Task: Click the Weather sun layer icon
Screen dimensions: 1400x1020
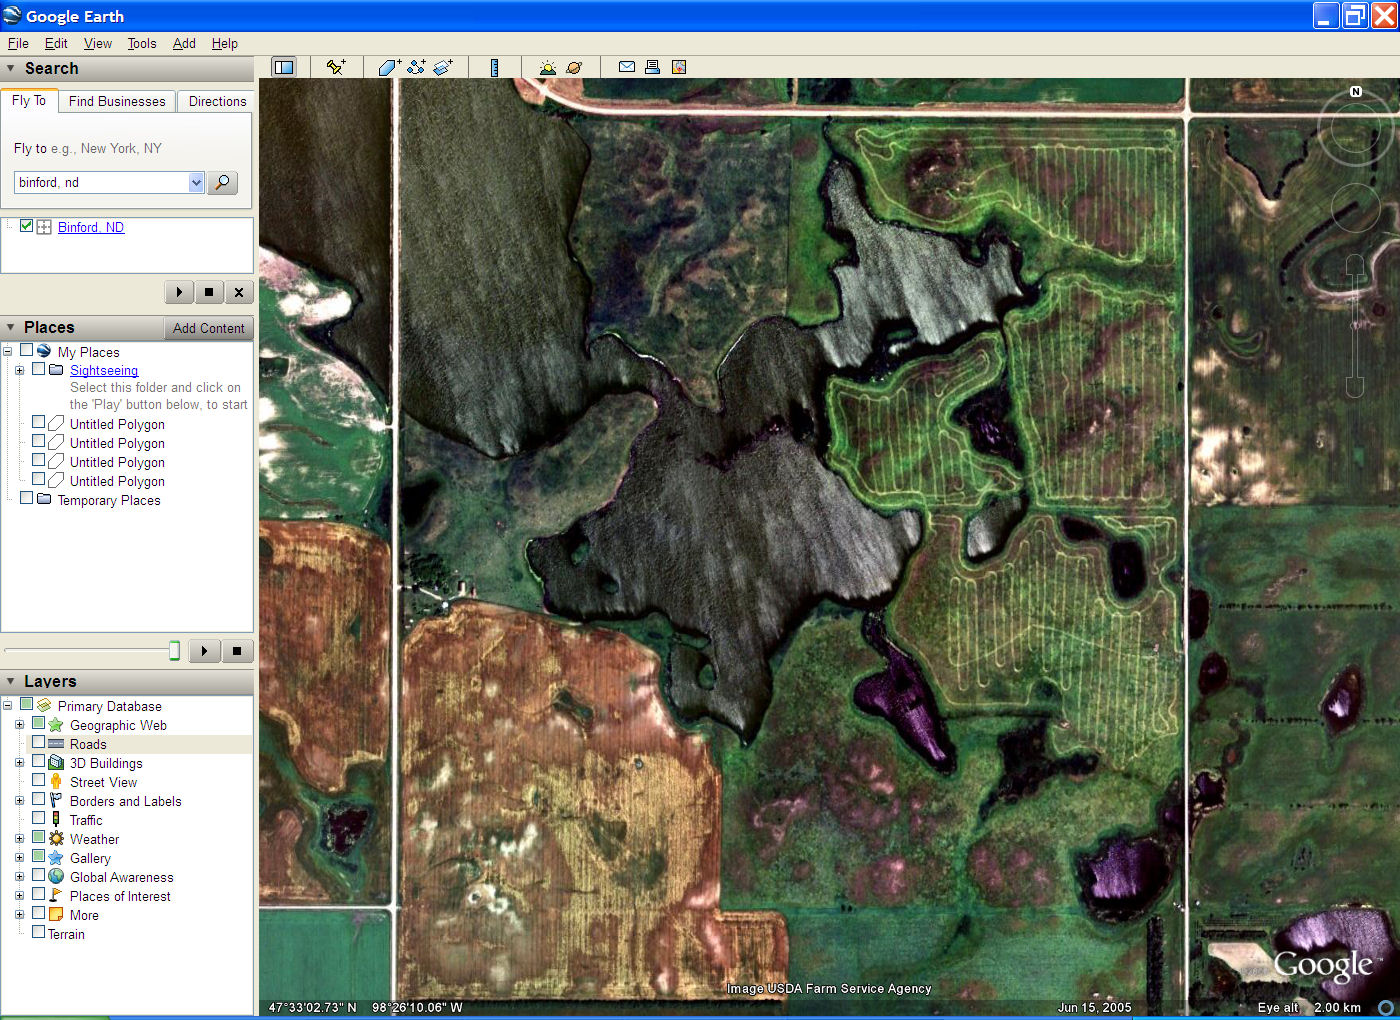Action: [x=56, y=839]
